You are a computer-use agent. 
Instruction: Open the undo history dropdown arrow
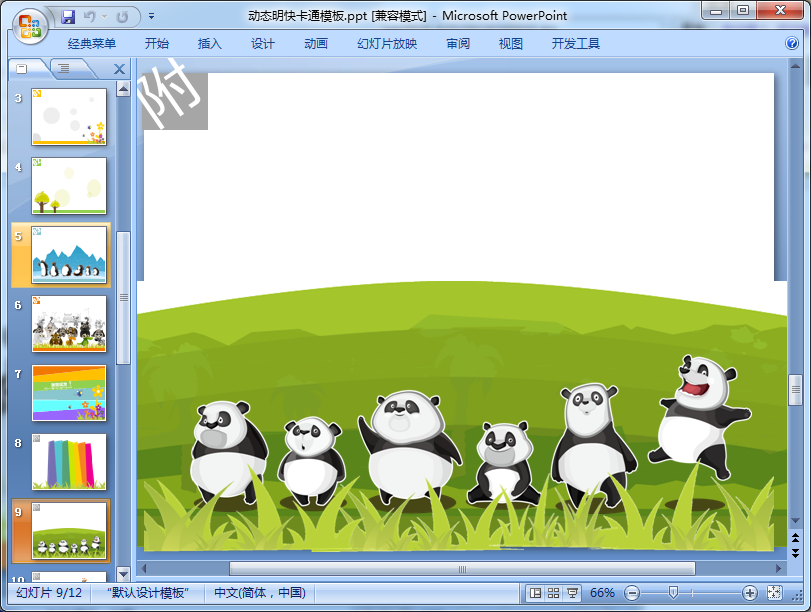pyautogui.click(x=104, y=17)
